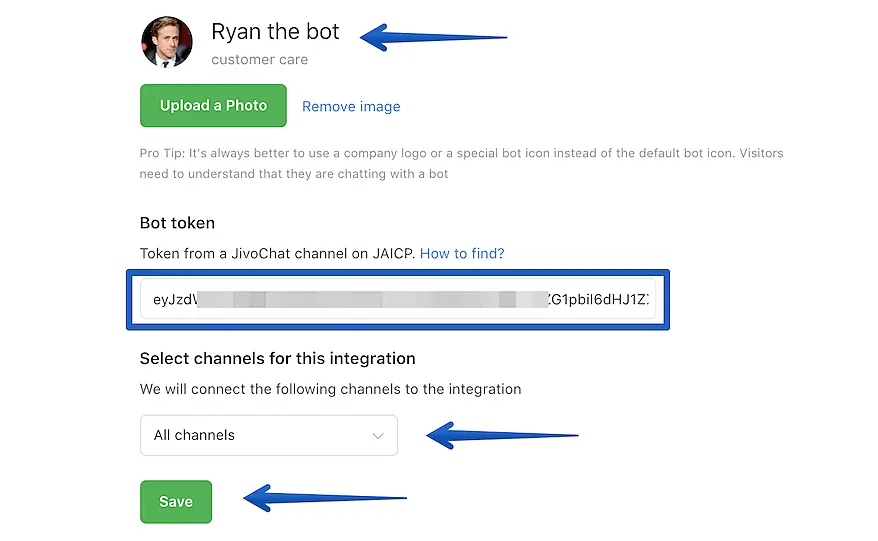Click the Remove image link
The height and width of the screenshot is (541, 878).
351,106
